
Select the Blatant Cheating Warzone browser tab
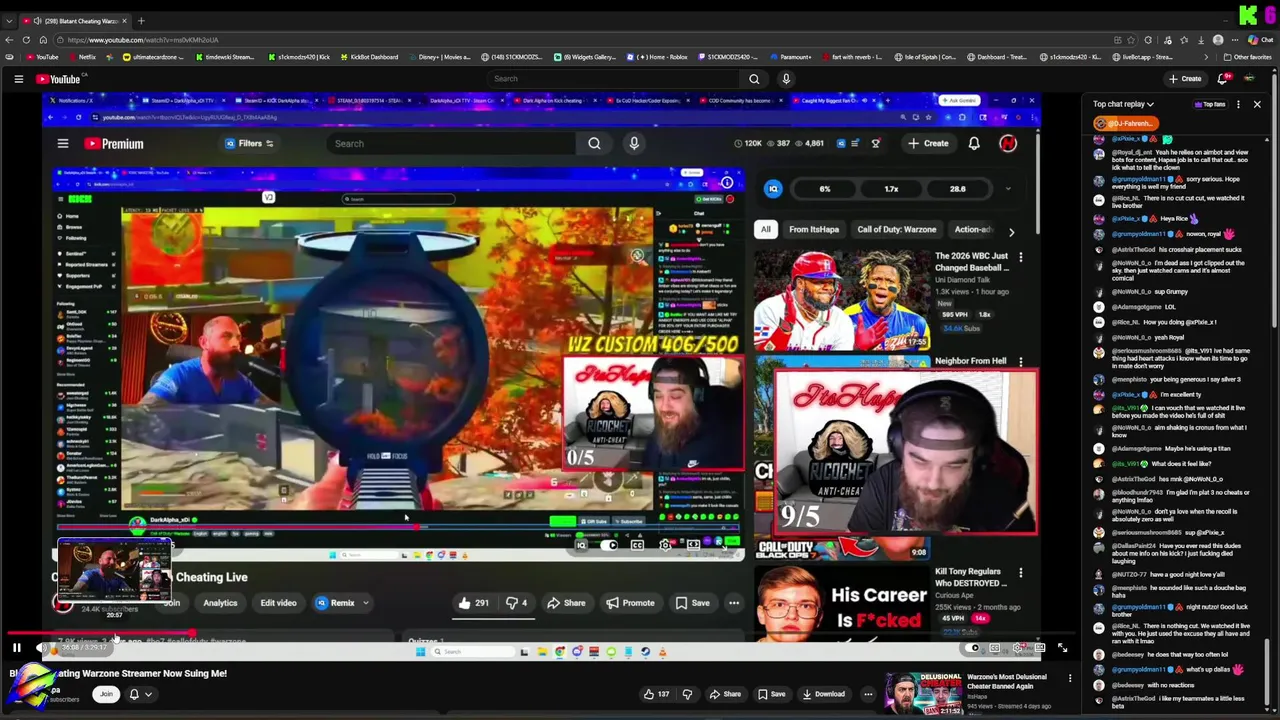click(75, 21)
